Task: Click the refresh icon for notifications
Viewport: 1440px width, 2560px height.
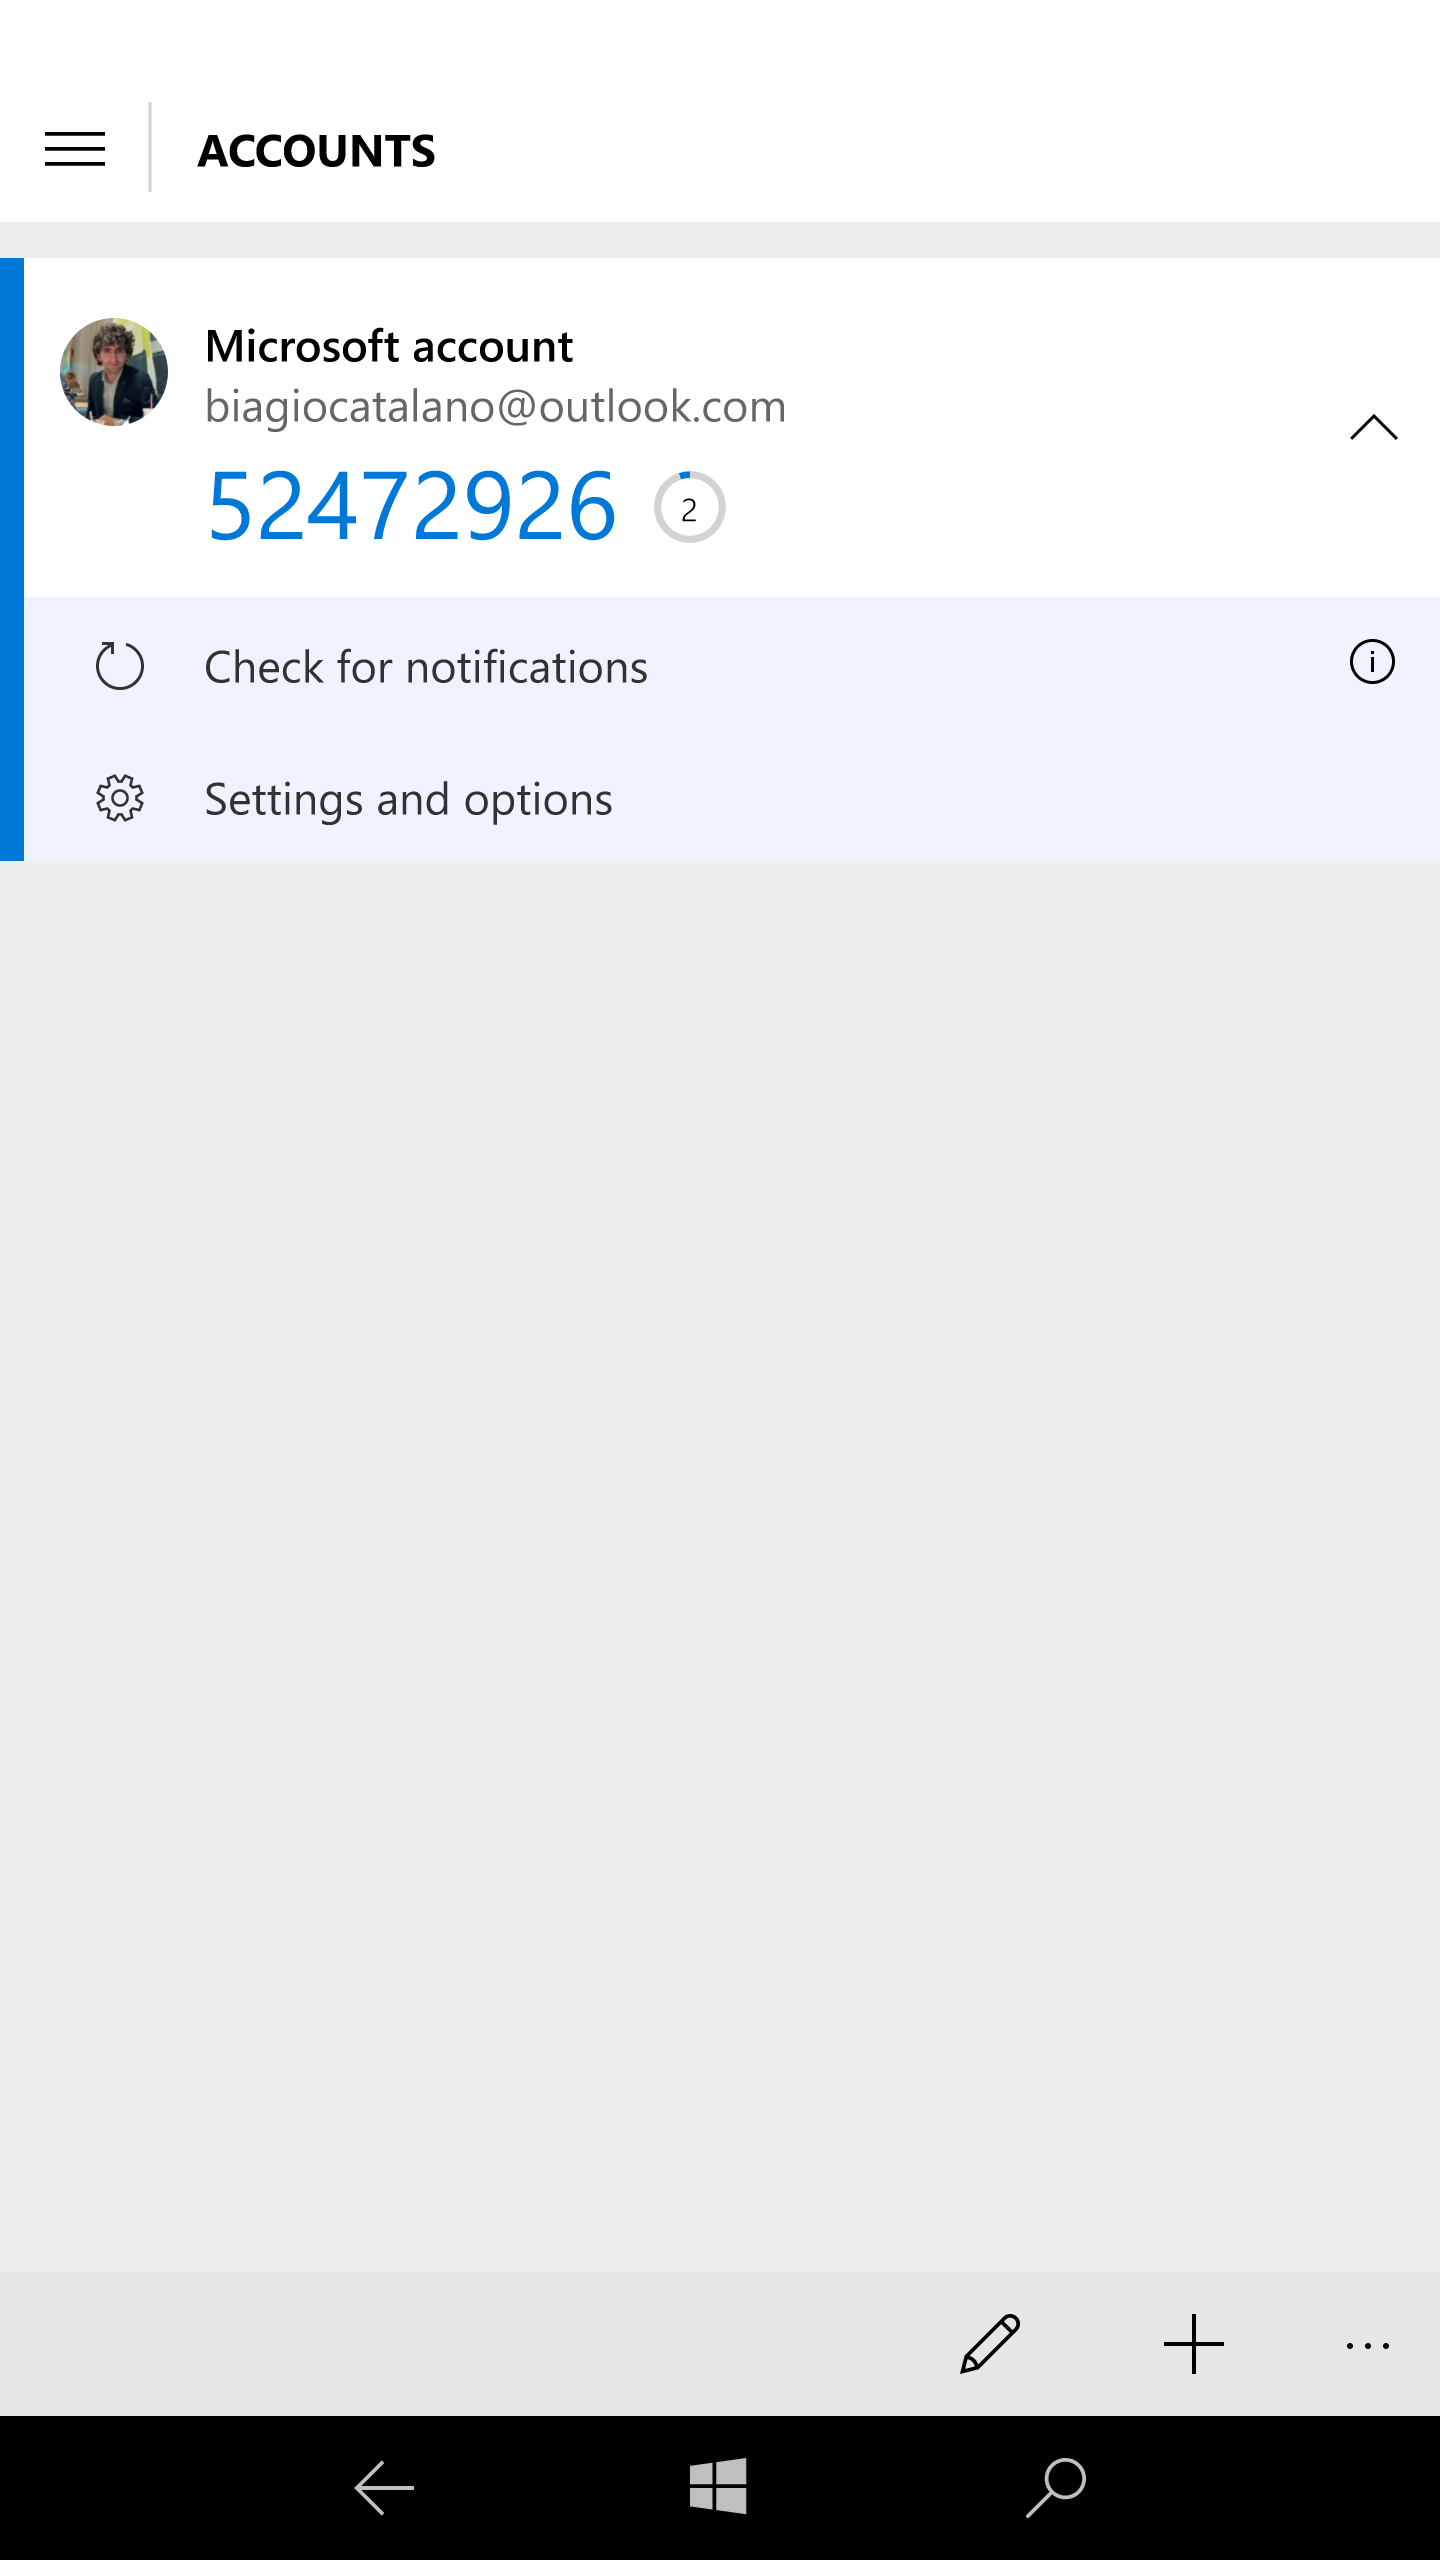Action: [120, 666]
